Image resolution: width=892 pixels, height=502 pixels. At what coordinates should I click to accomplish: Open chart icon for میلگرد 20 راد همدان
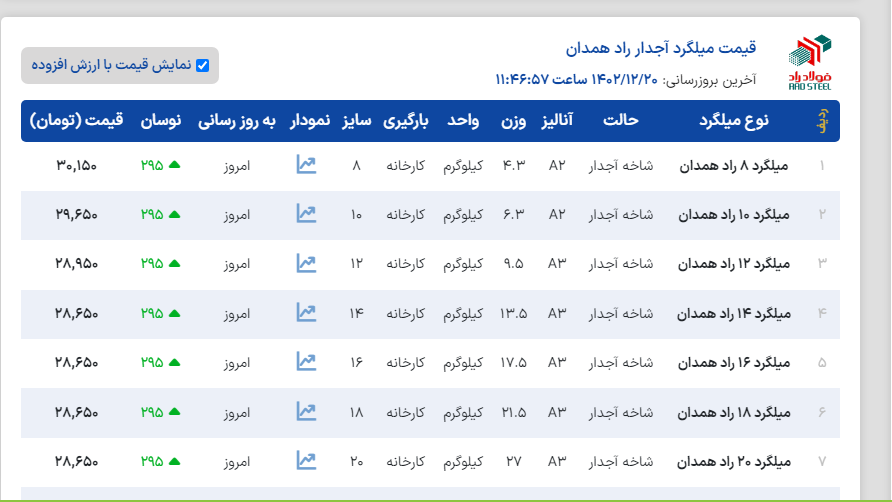click(x=306, y=461)
